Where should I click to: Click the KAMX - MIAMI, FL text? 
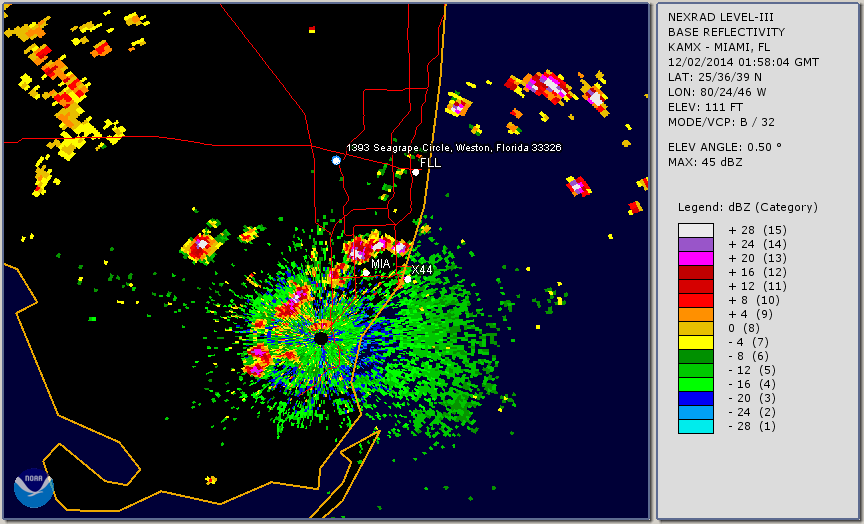[719, 47]
